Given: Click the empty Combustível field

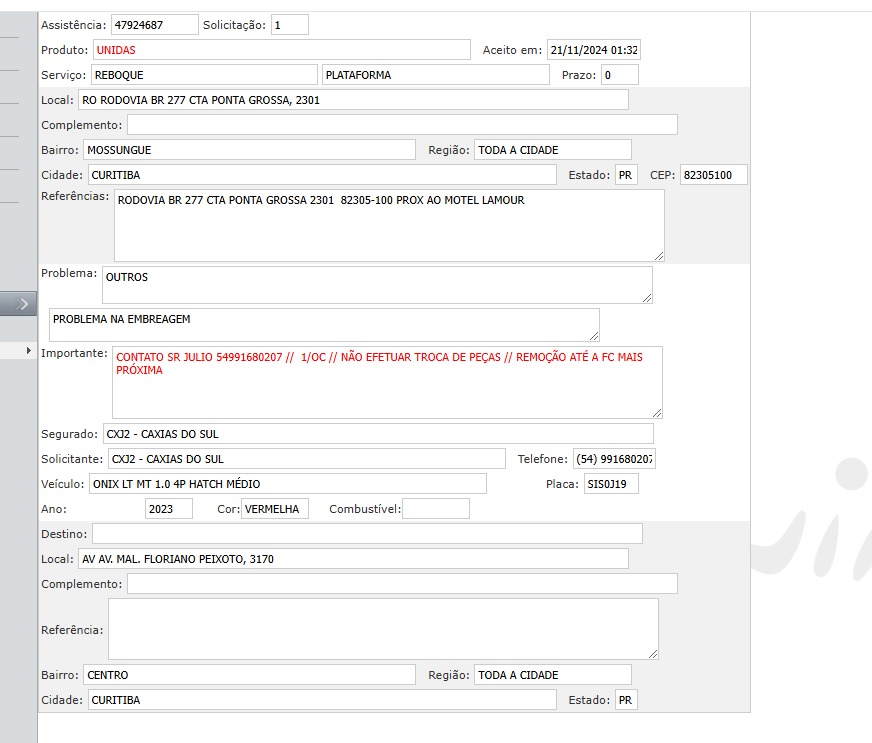Looking at the screenshot, I should pos(435,509).
